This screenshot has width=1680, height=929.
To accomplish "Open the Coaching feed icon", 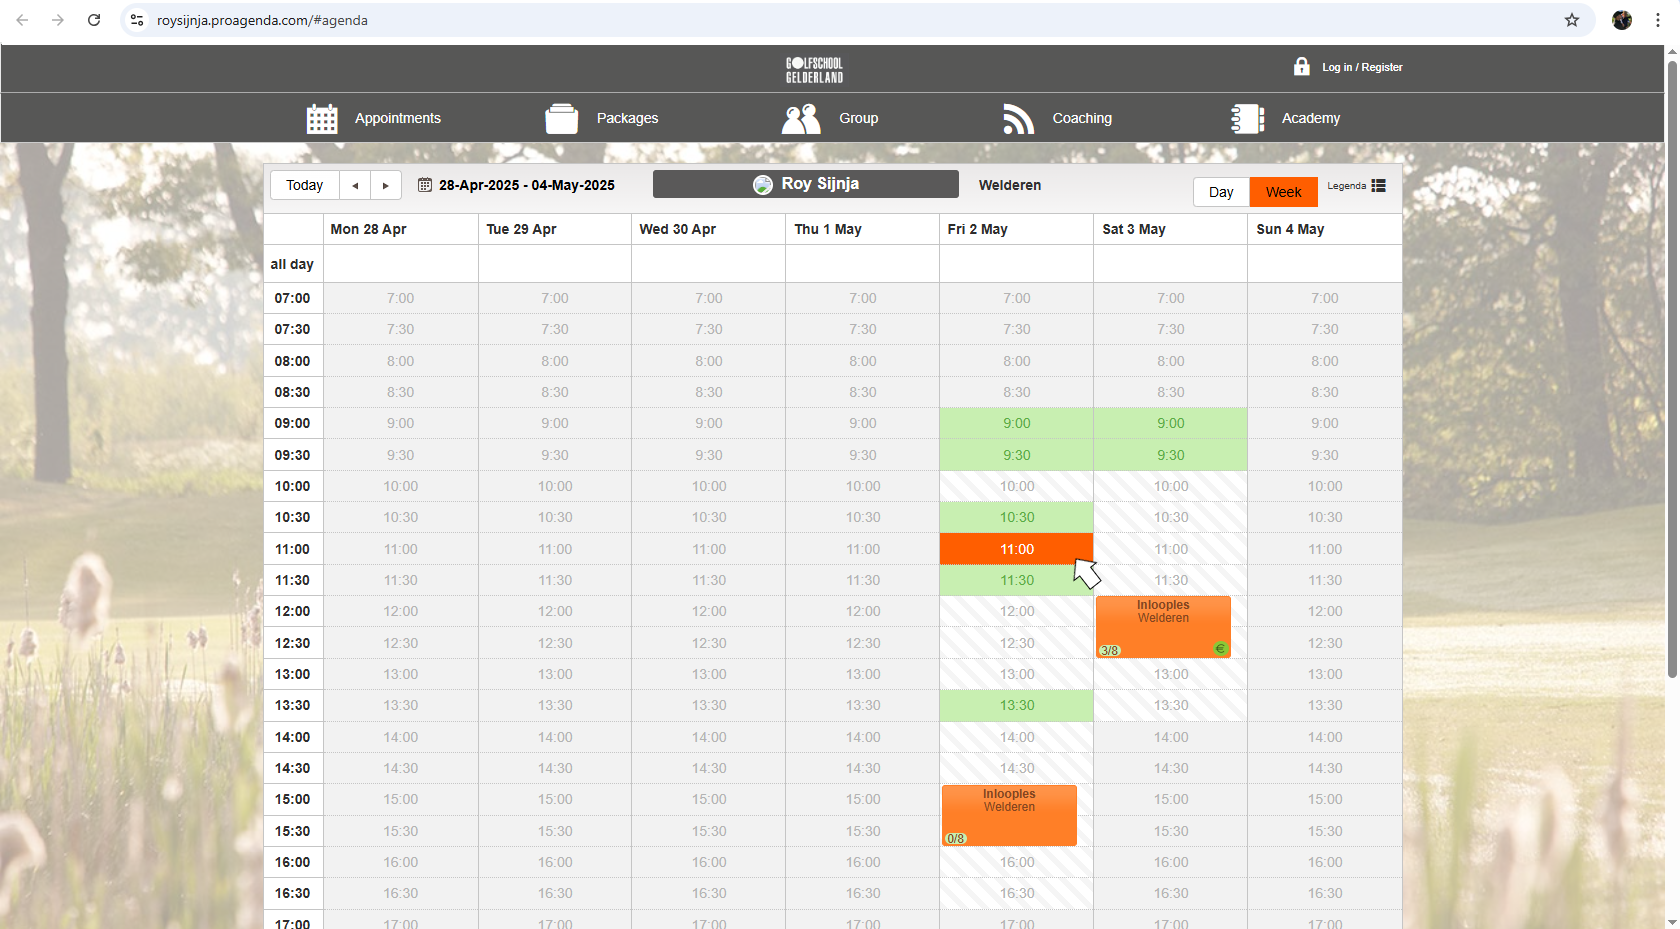I will 1018,118.
